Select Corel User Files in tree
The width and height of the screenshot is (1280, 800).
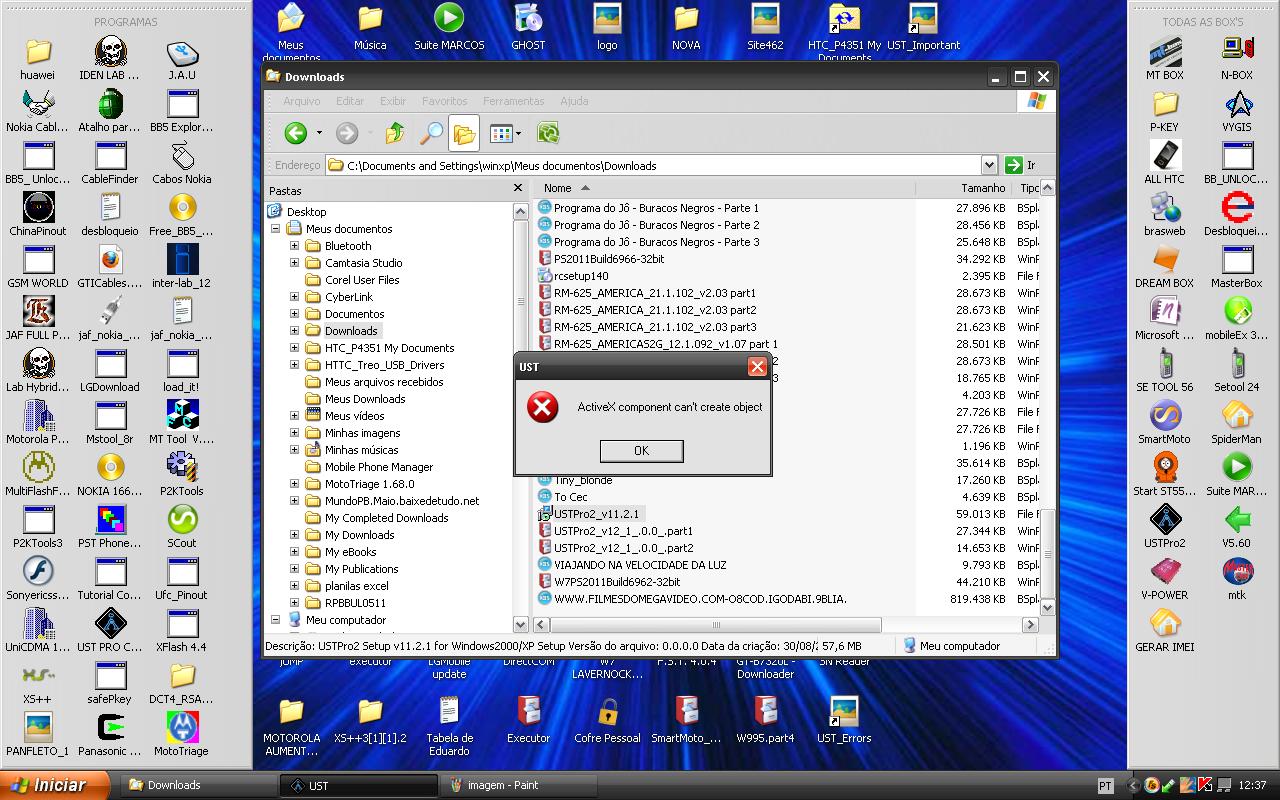click(362, 280)
